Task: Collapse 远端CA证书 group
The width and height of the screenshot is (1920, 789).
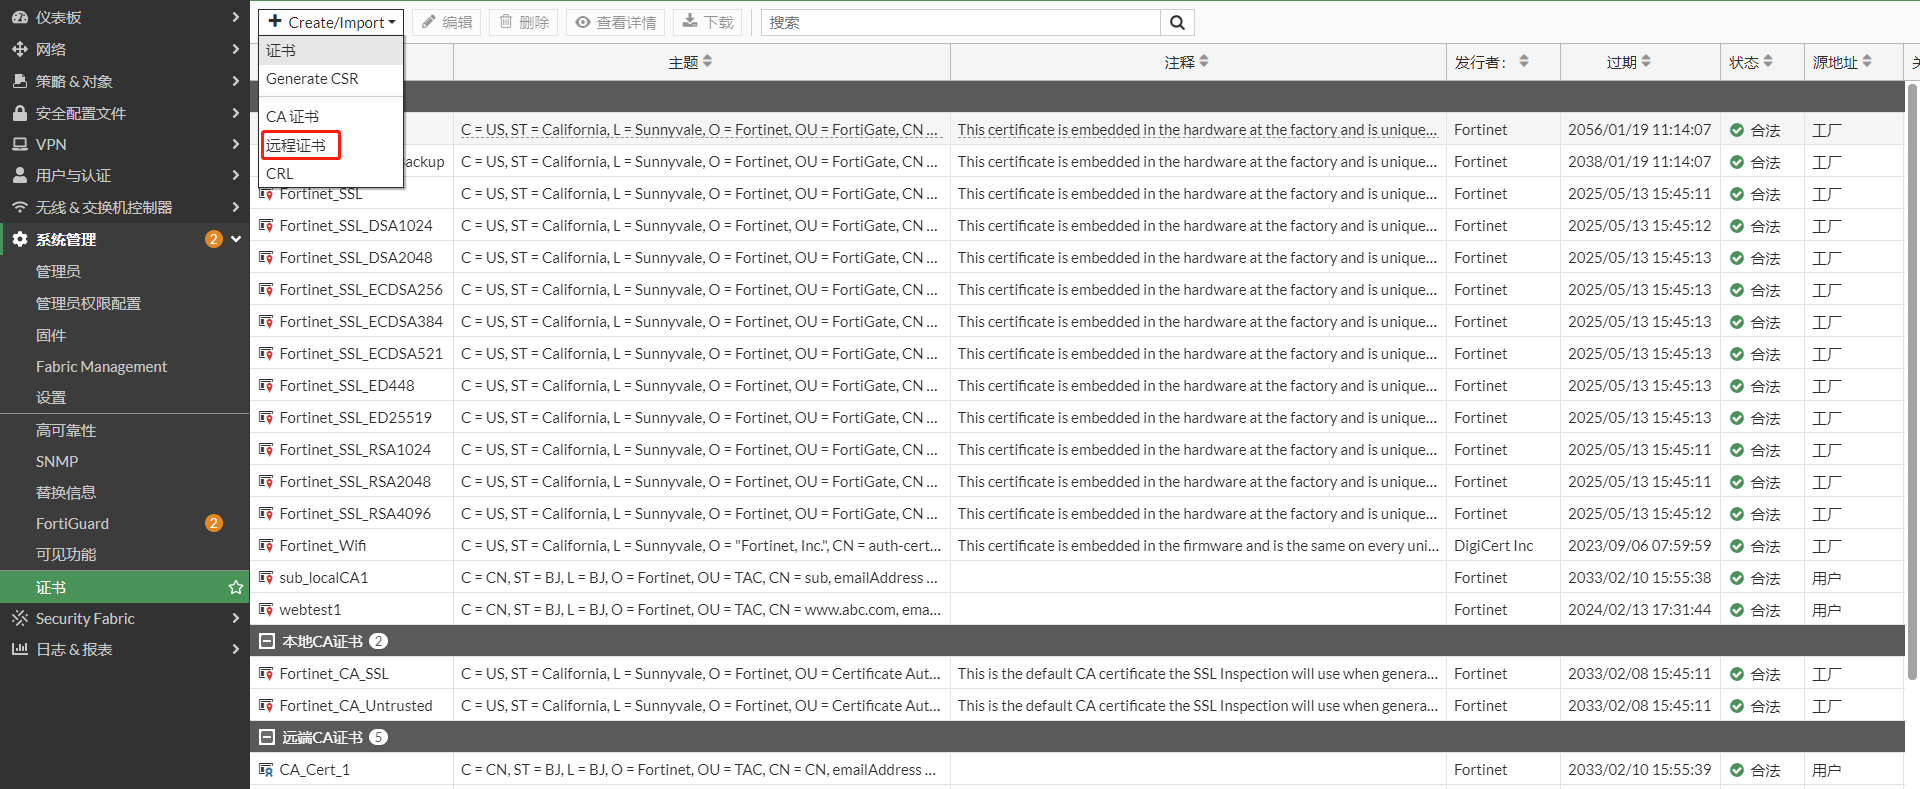Action: [267, 737]
